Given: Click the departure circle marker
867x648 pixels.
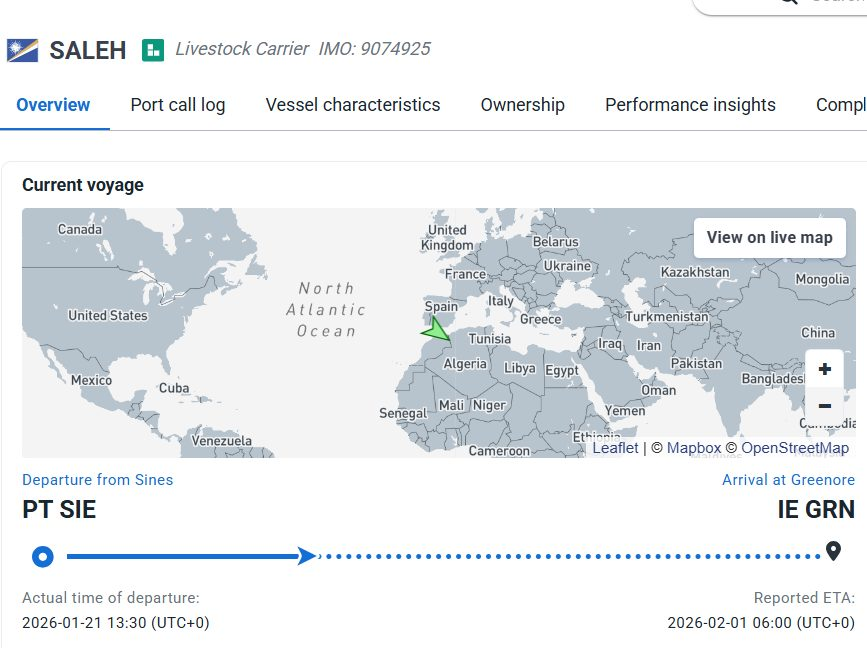Looking at the screenshot, I should click(43, 556).
